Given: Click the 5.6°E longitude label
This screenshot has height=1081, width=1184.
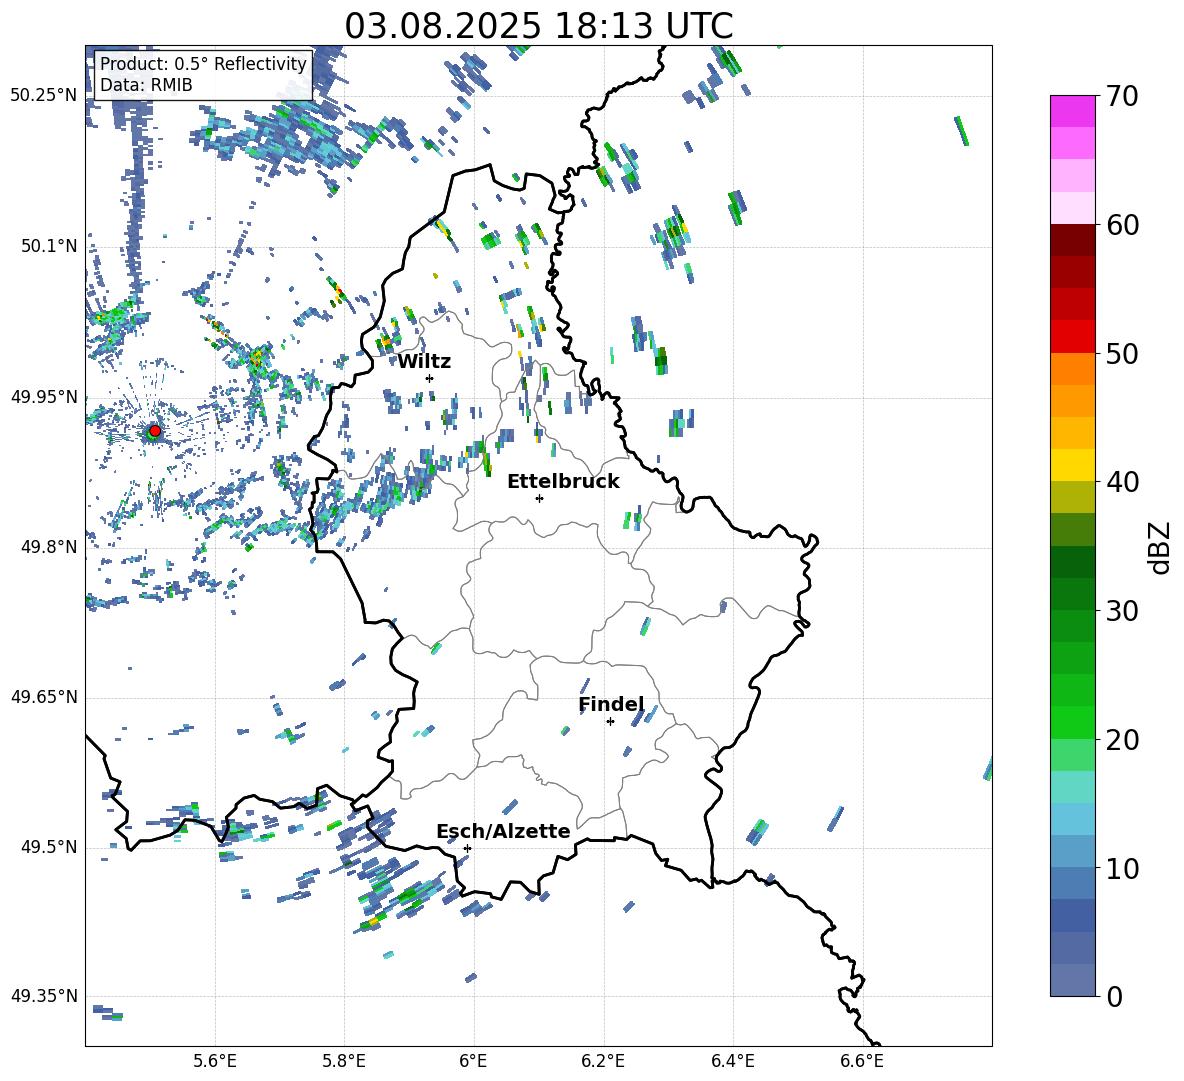Looking at the screenshot, I should pos(215,1061).
